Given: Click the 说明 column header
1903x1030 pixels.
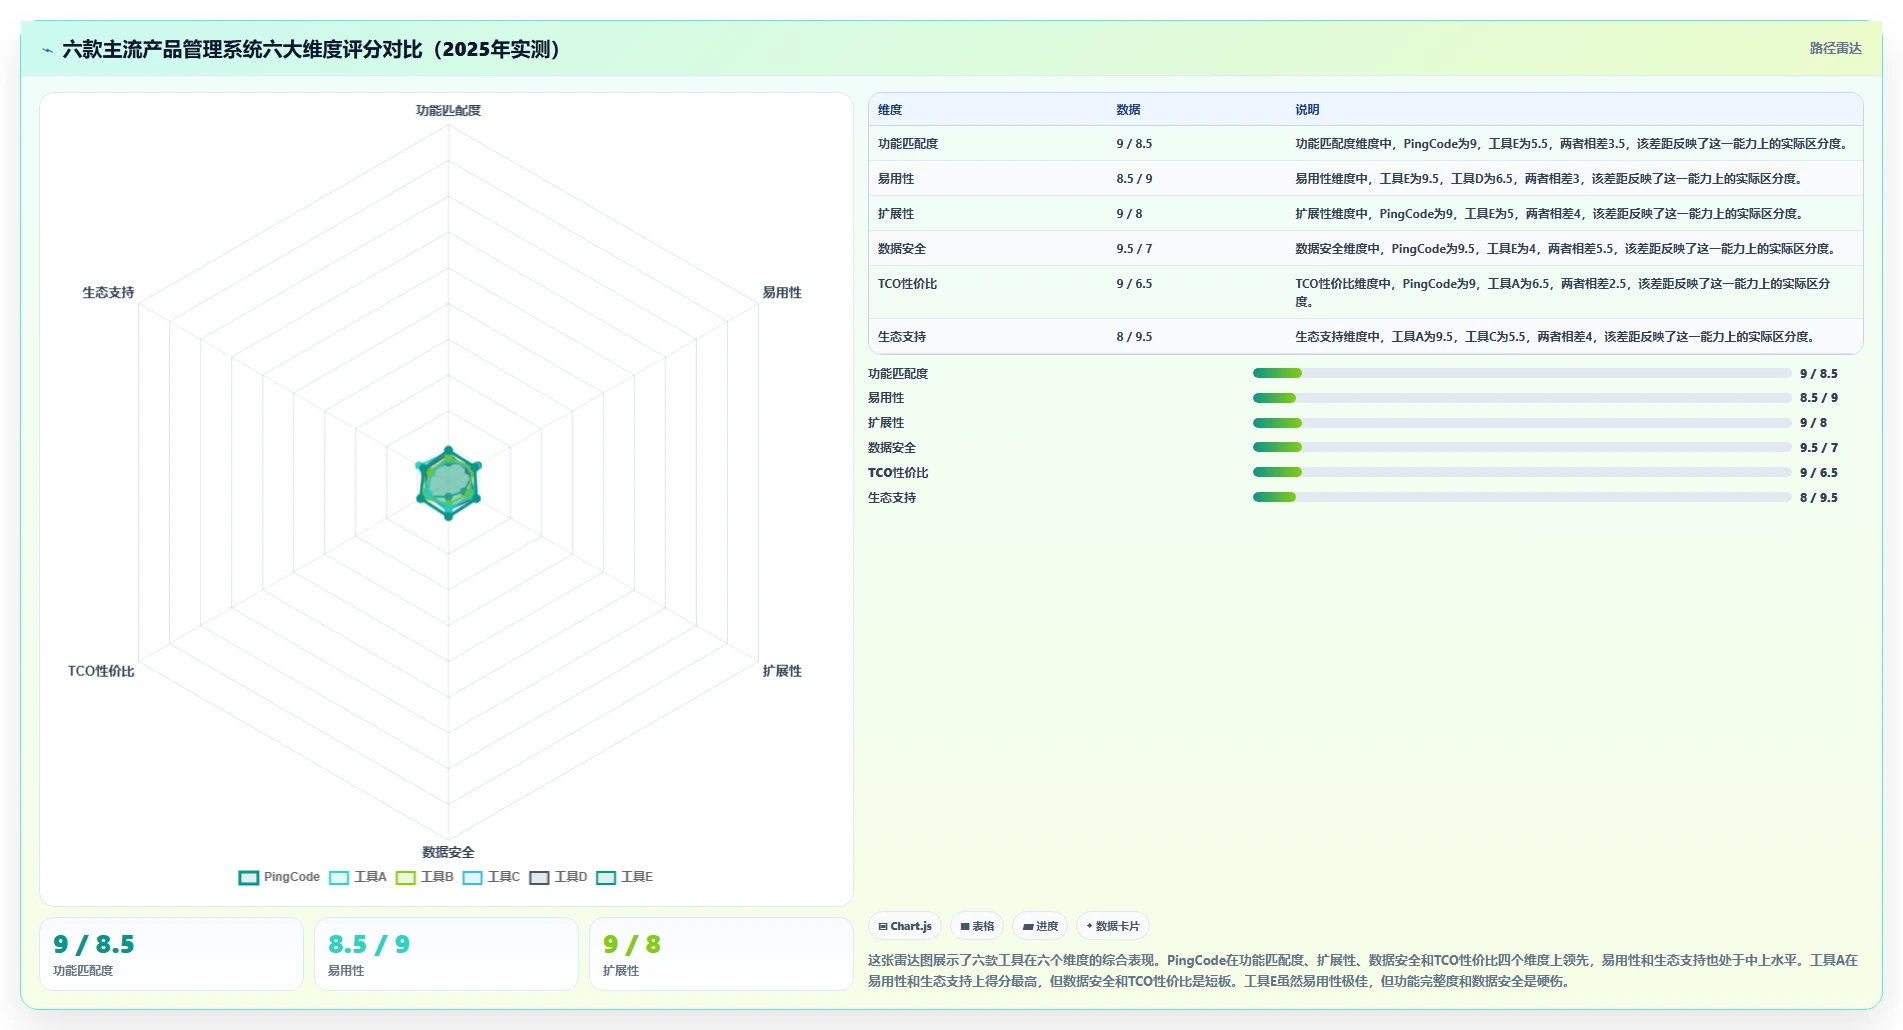Looking at the screenshot, I should pyautogui.click(x=1307, y=110).
